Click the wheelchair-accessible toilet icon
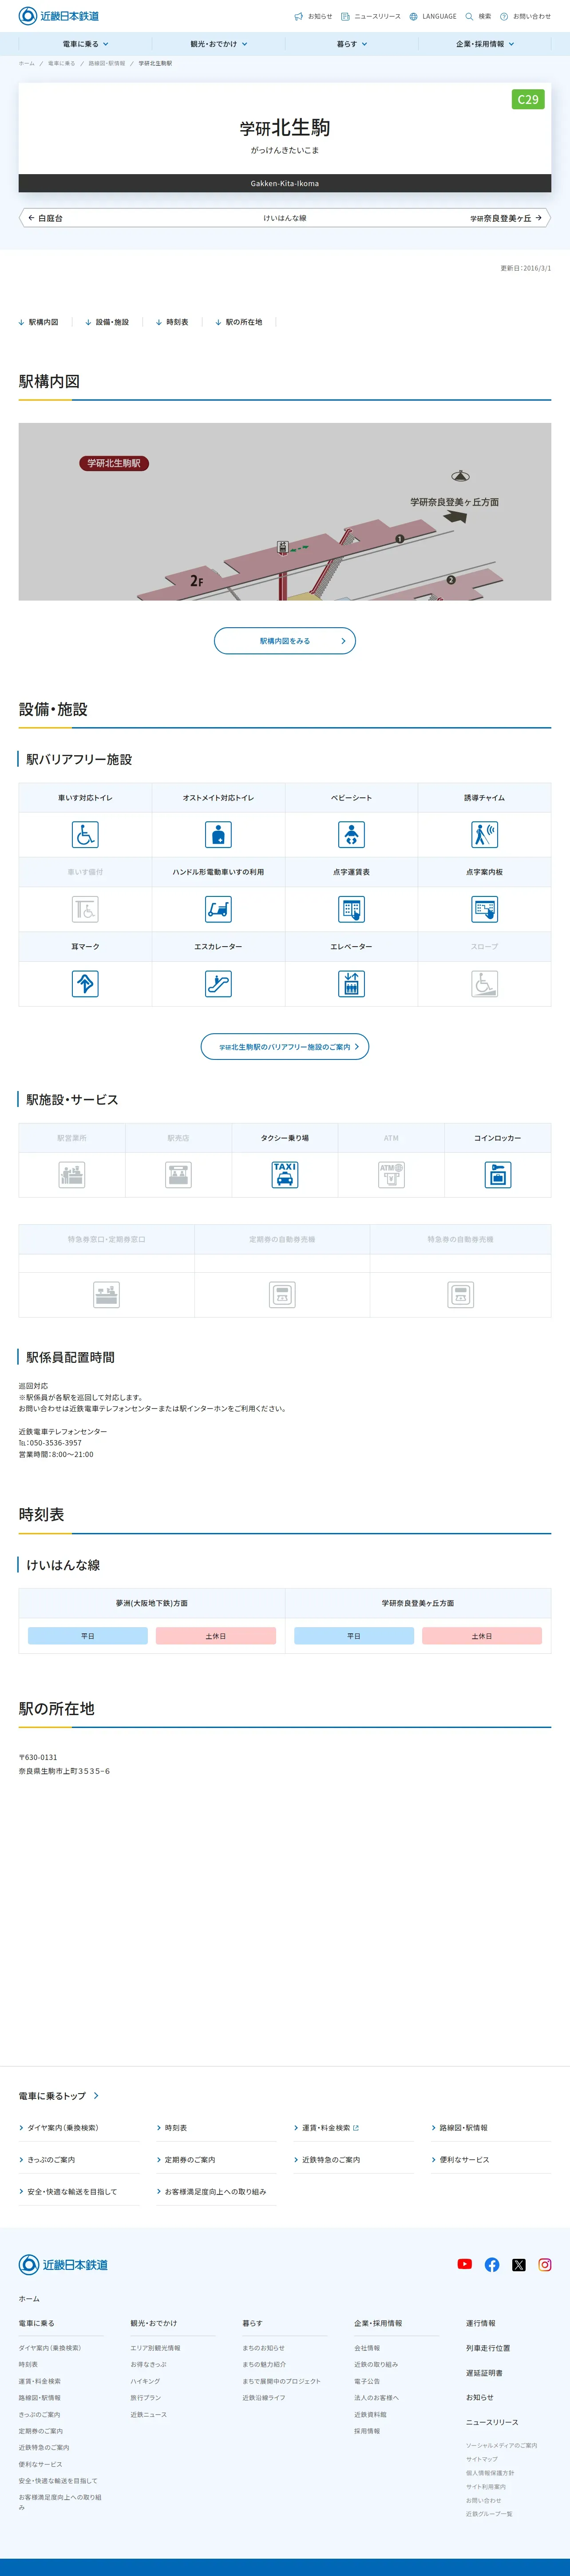The image size is (570, 2576). (85, 834)
